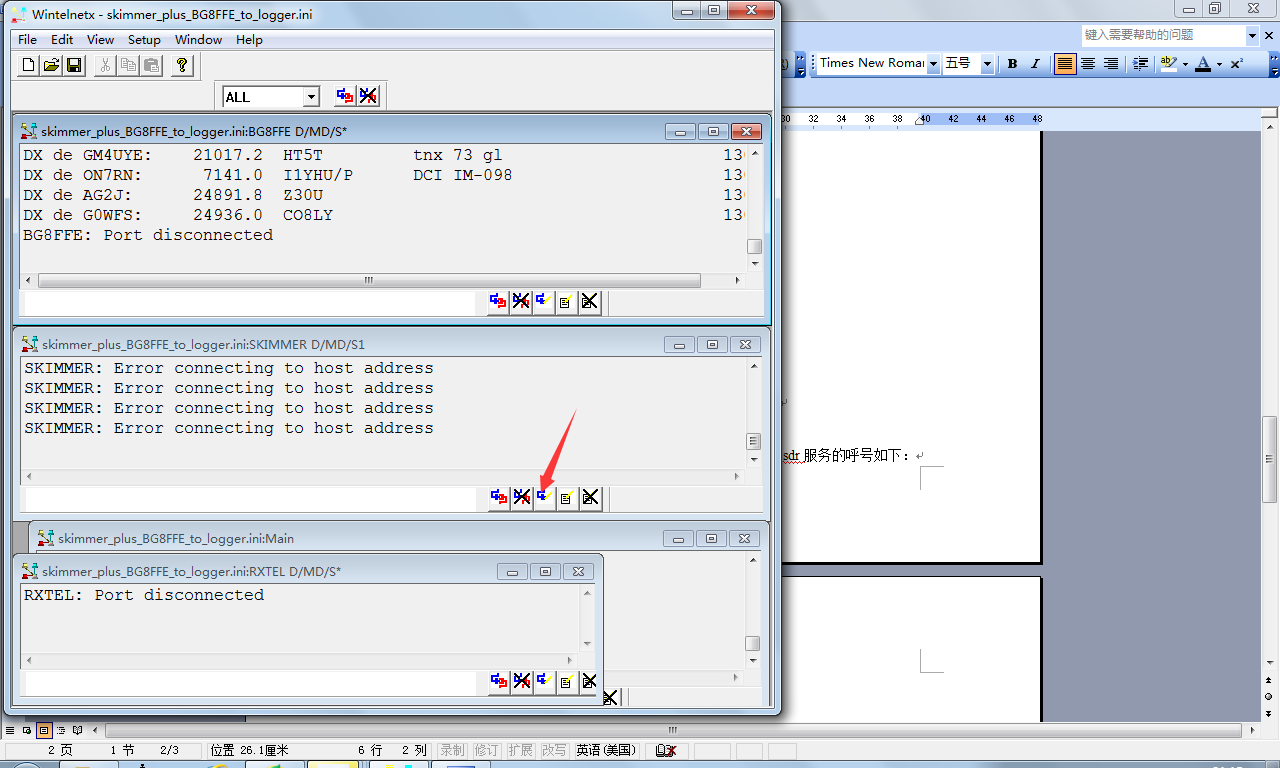Open the Setup menu in Wintelnetx
This screenshot has height=768, width=1280.
[144, 40]
